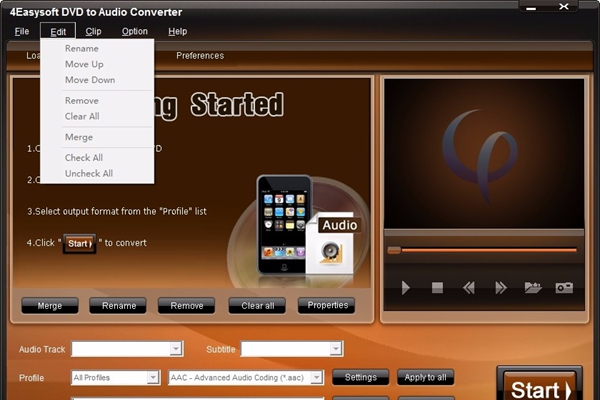Open the Properties button
600x400 pixels.
[327, 305]
